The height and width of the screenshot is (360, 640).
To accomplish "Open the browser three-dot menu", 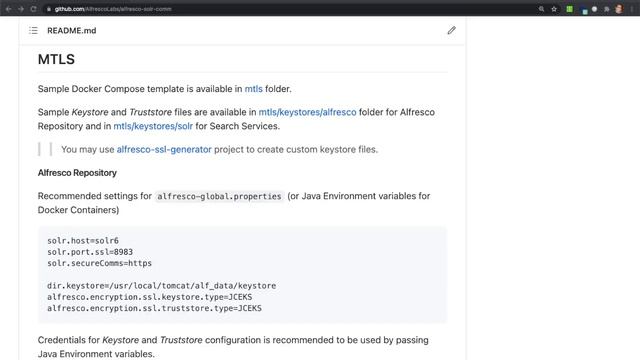I will coord(632,9).
